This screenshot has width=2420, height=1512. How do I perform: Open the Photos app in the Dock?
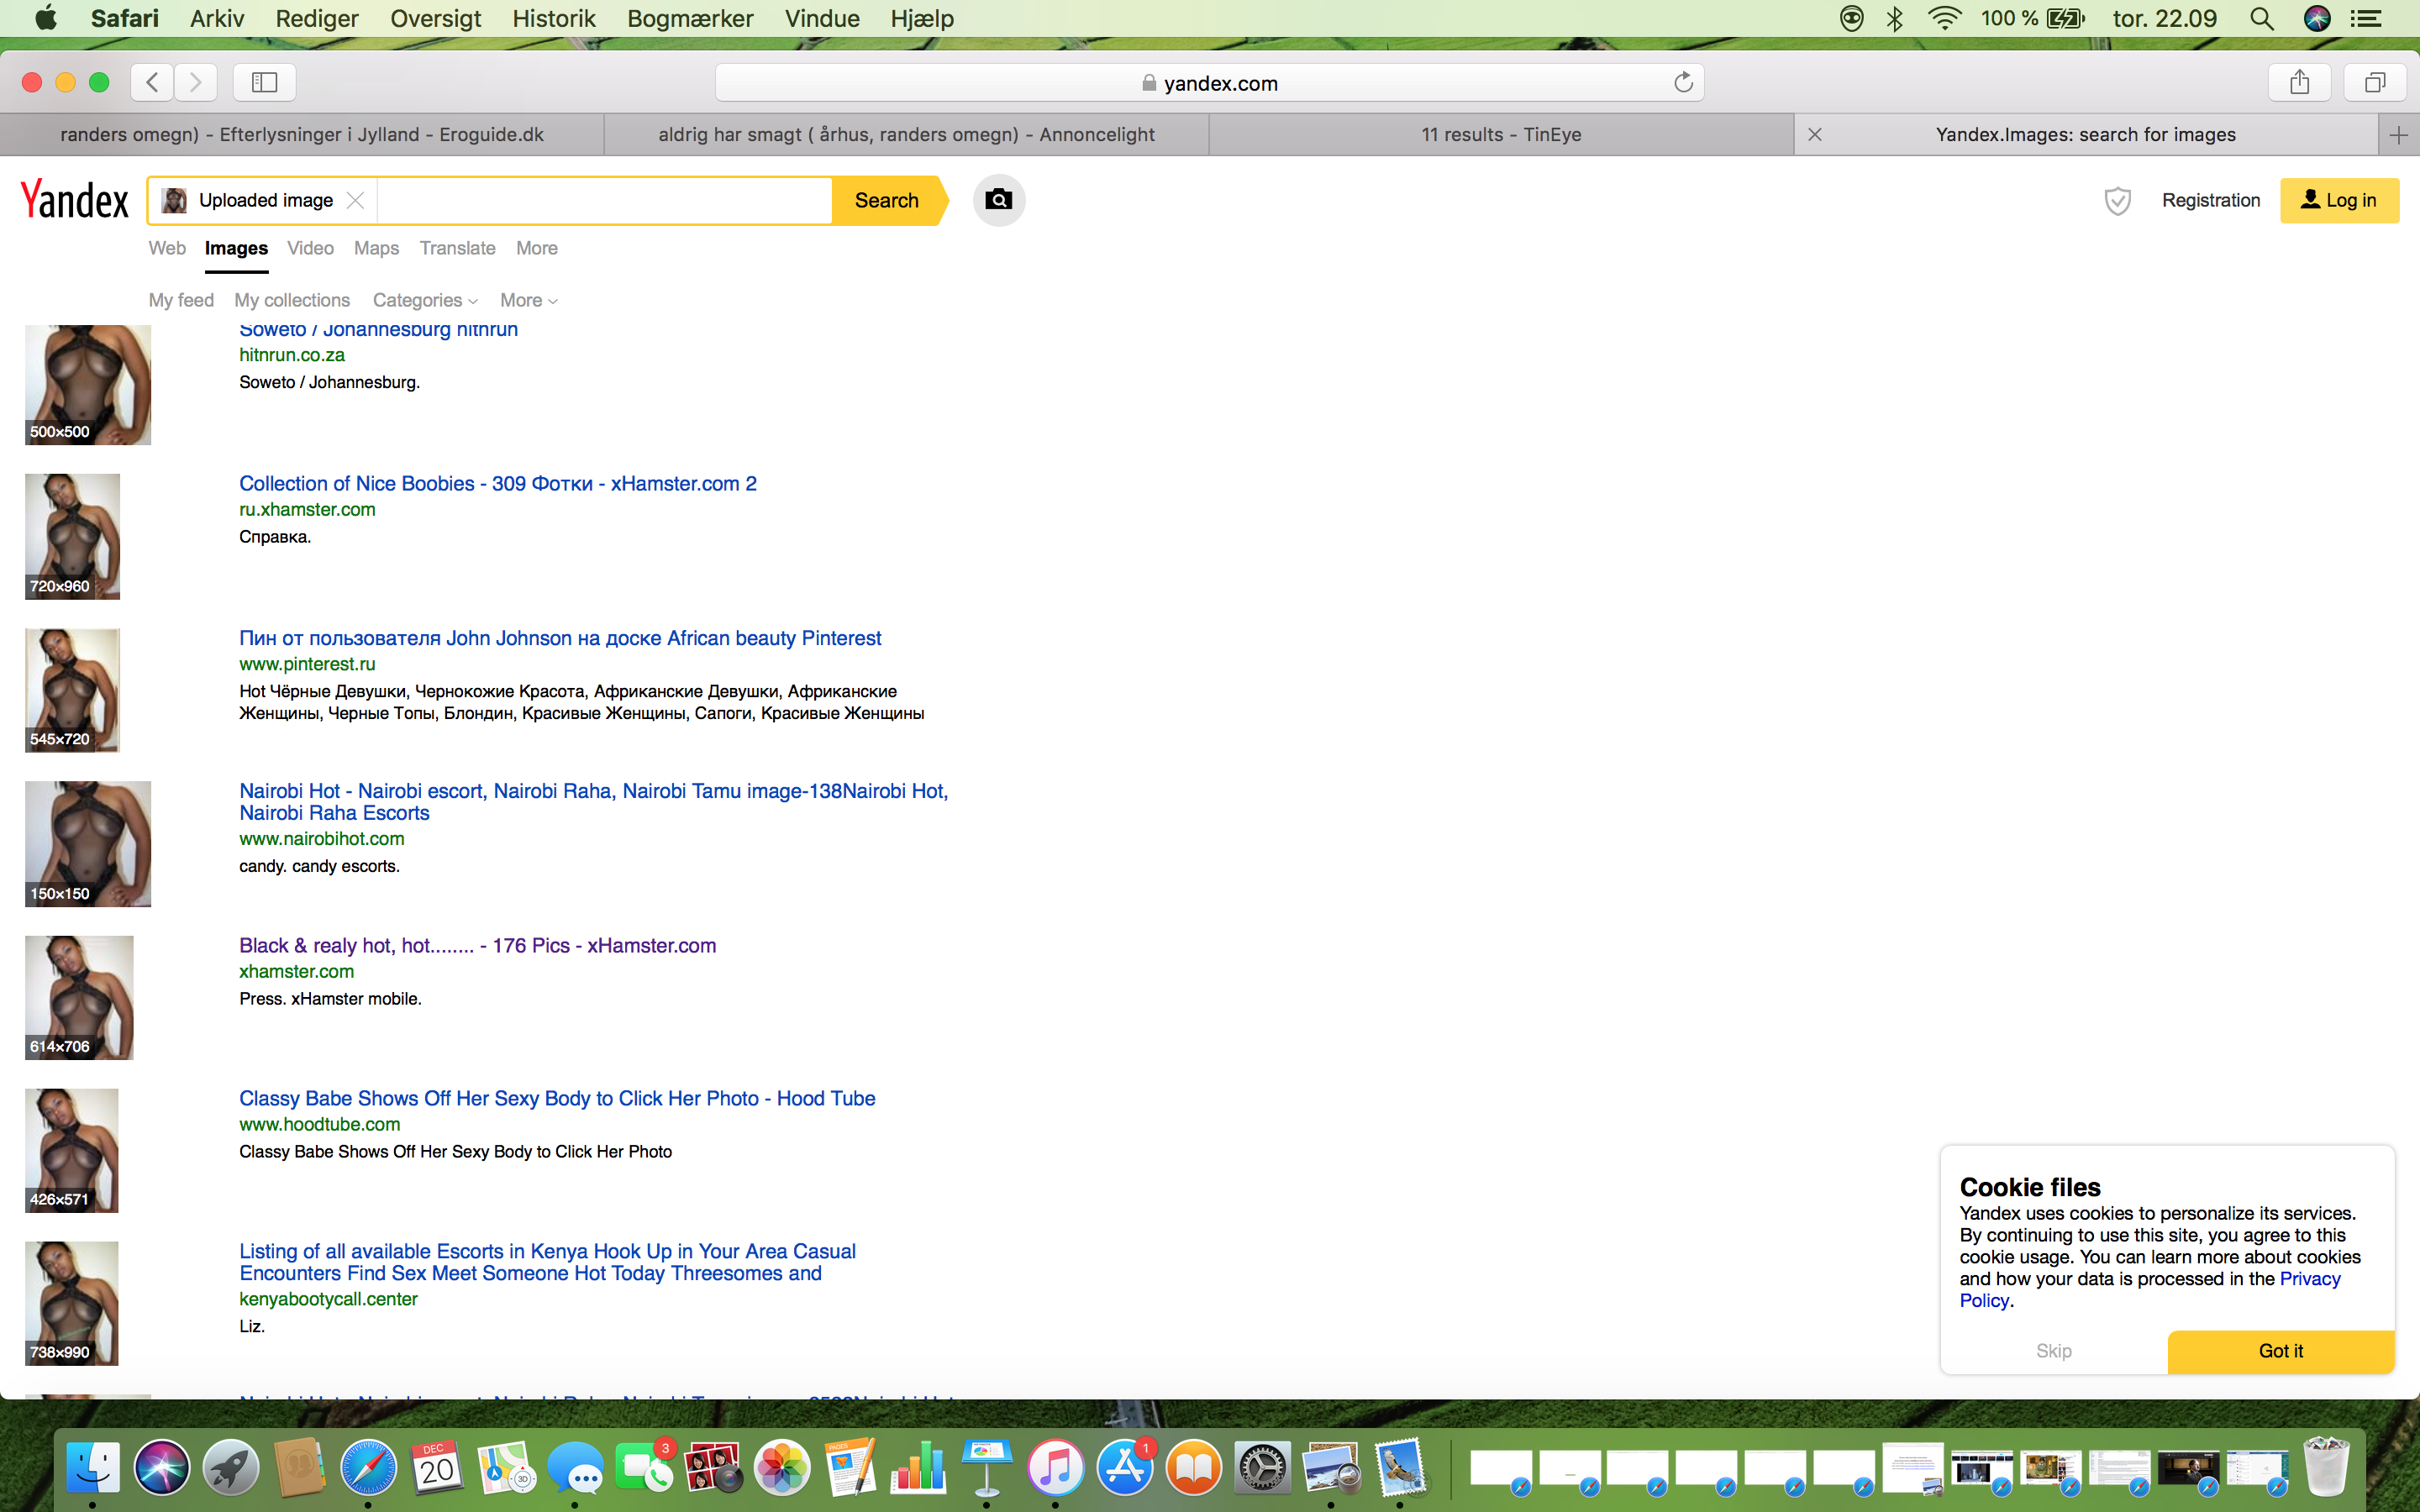(x=782, y=1468)
